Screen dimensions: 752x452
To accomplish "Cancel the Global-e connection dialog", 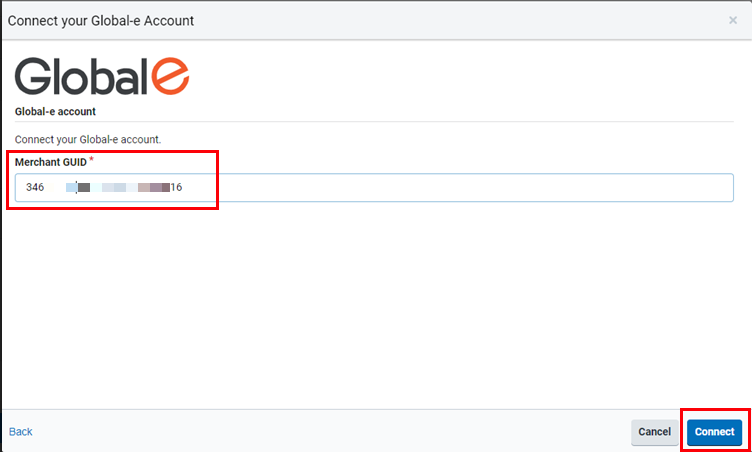I will coord(654,432).
